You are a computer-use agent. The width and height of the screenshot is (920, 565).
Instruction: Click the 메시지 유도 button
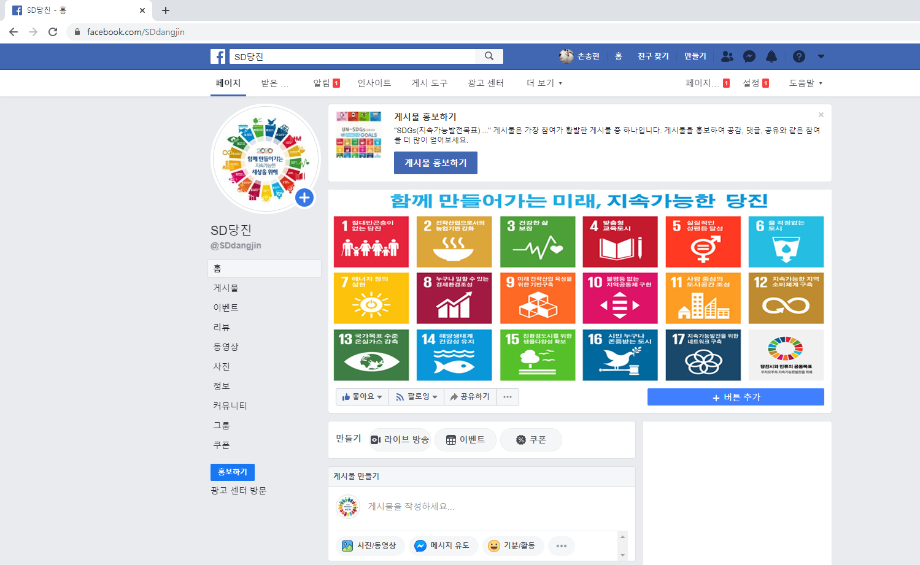[443, 546]
